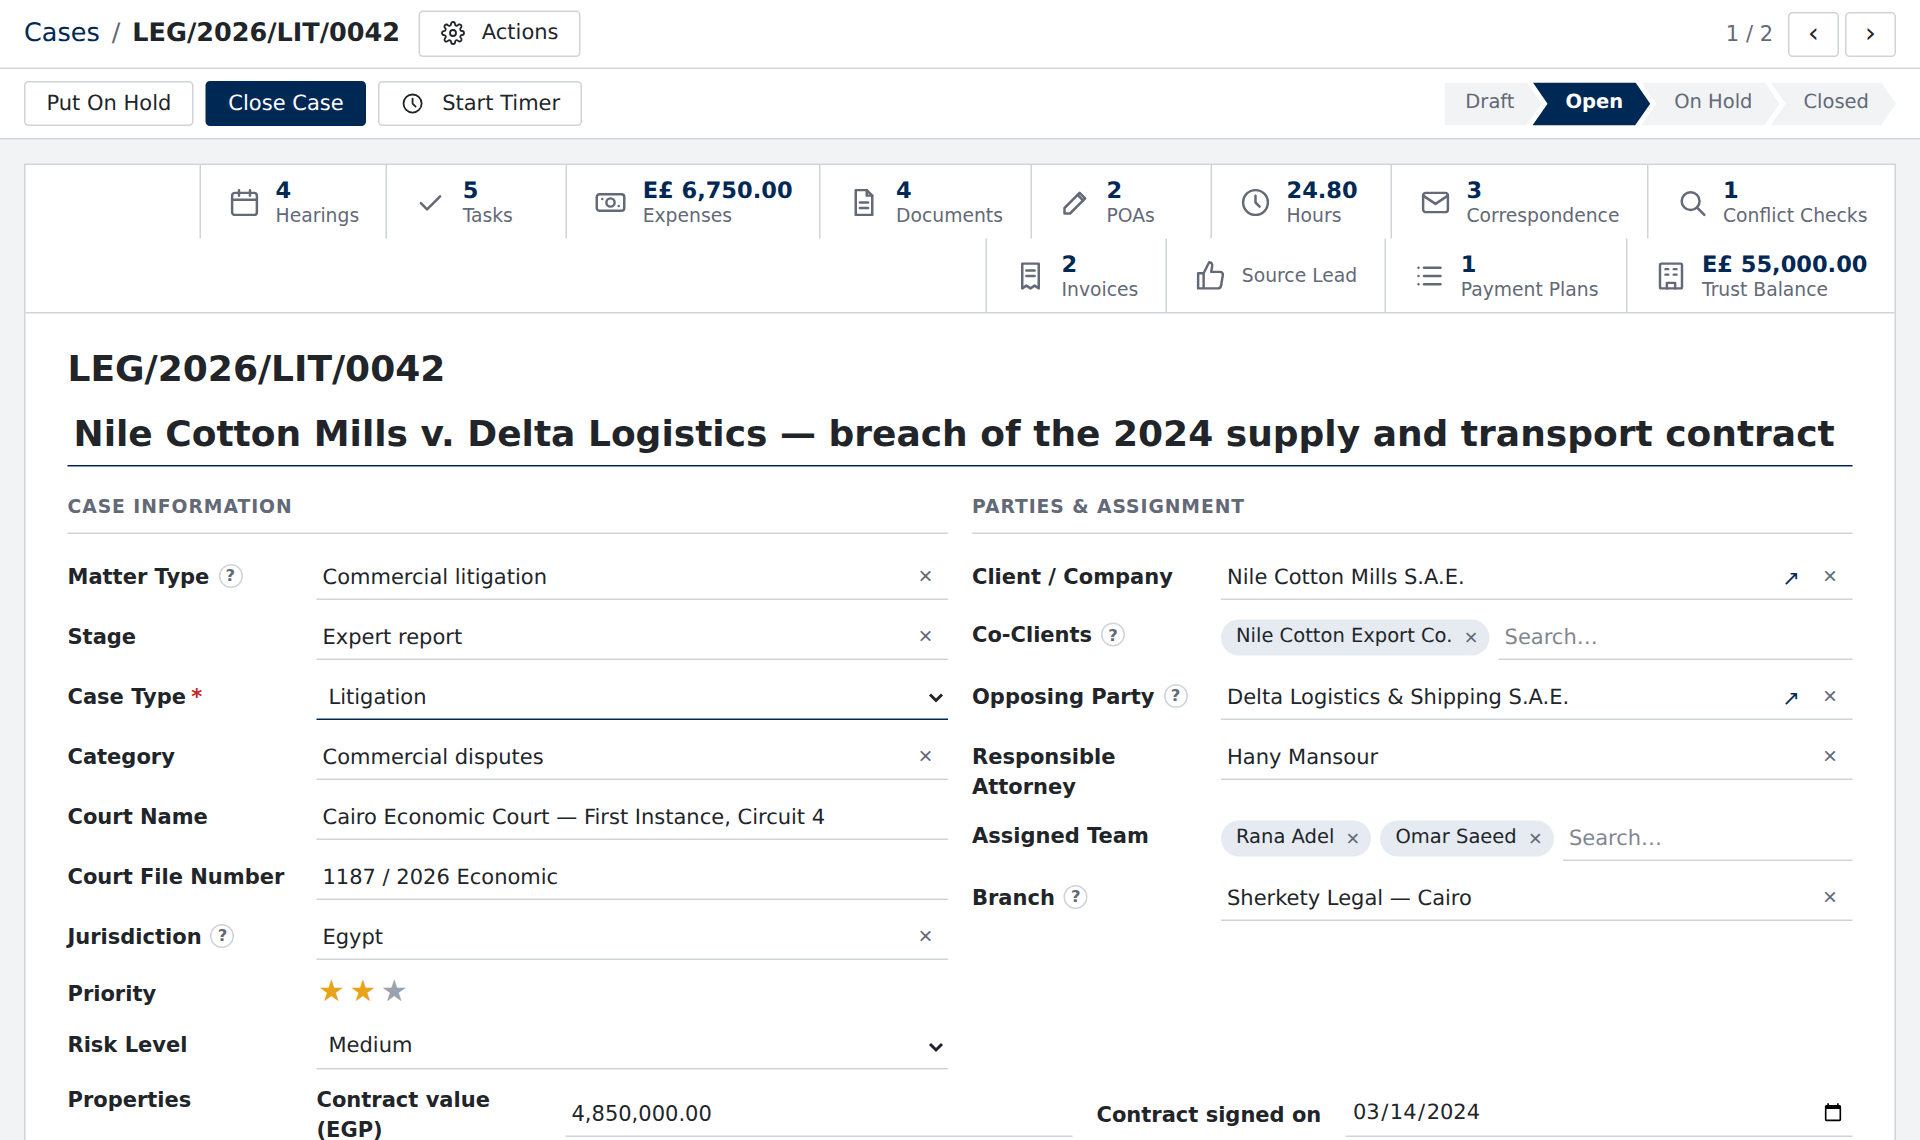Screen dimensions: 1920x1140
Task: Go back to Cases breadcrumb
Action: pyautogui.click(x=62, y=33)
